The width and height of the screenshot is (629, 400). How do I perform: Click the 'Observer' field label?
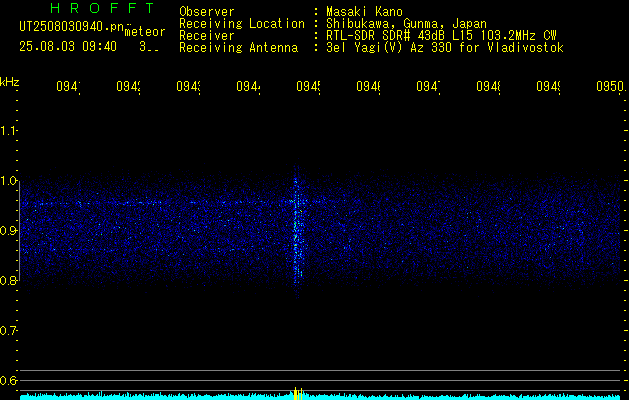[x=207, y=11]
